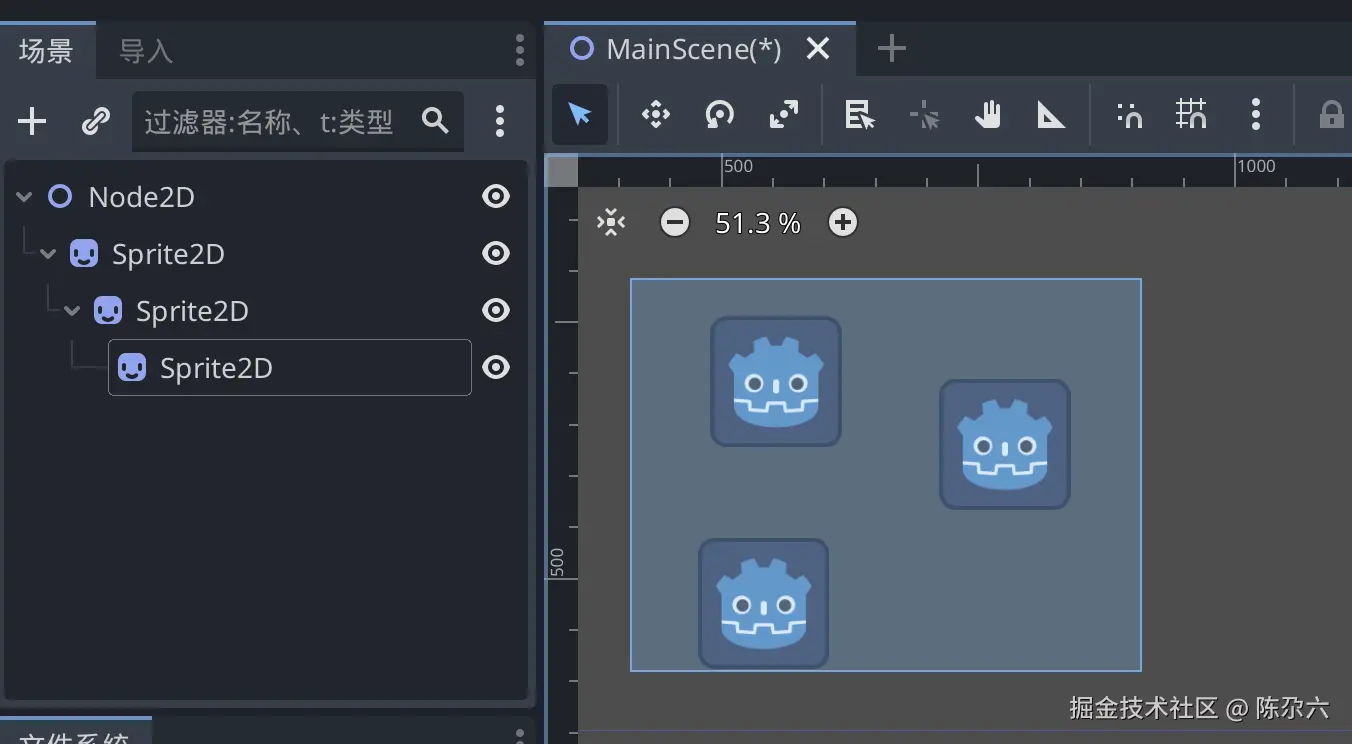This screenshot has height=744, width=1352.
Task: Switch to the 导入 tab
Action: [x=146, y=51]
